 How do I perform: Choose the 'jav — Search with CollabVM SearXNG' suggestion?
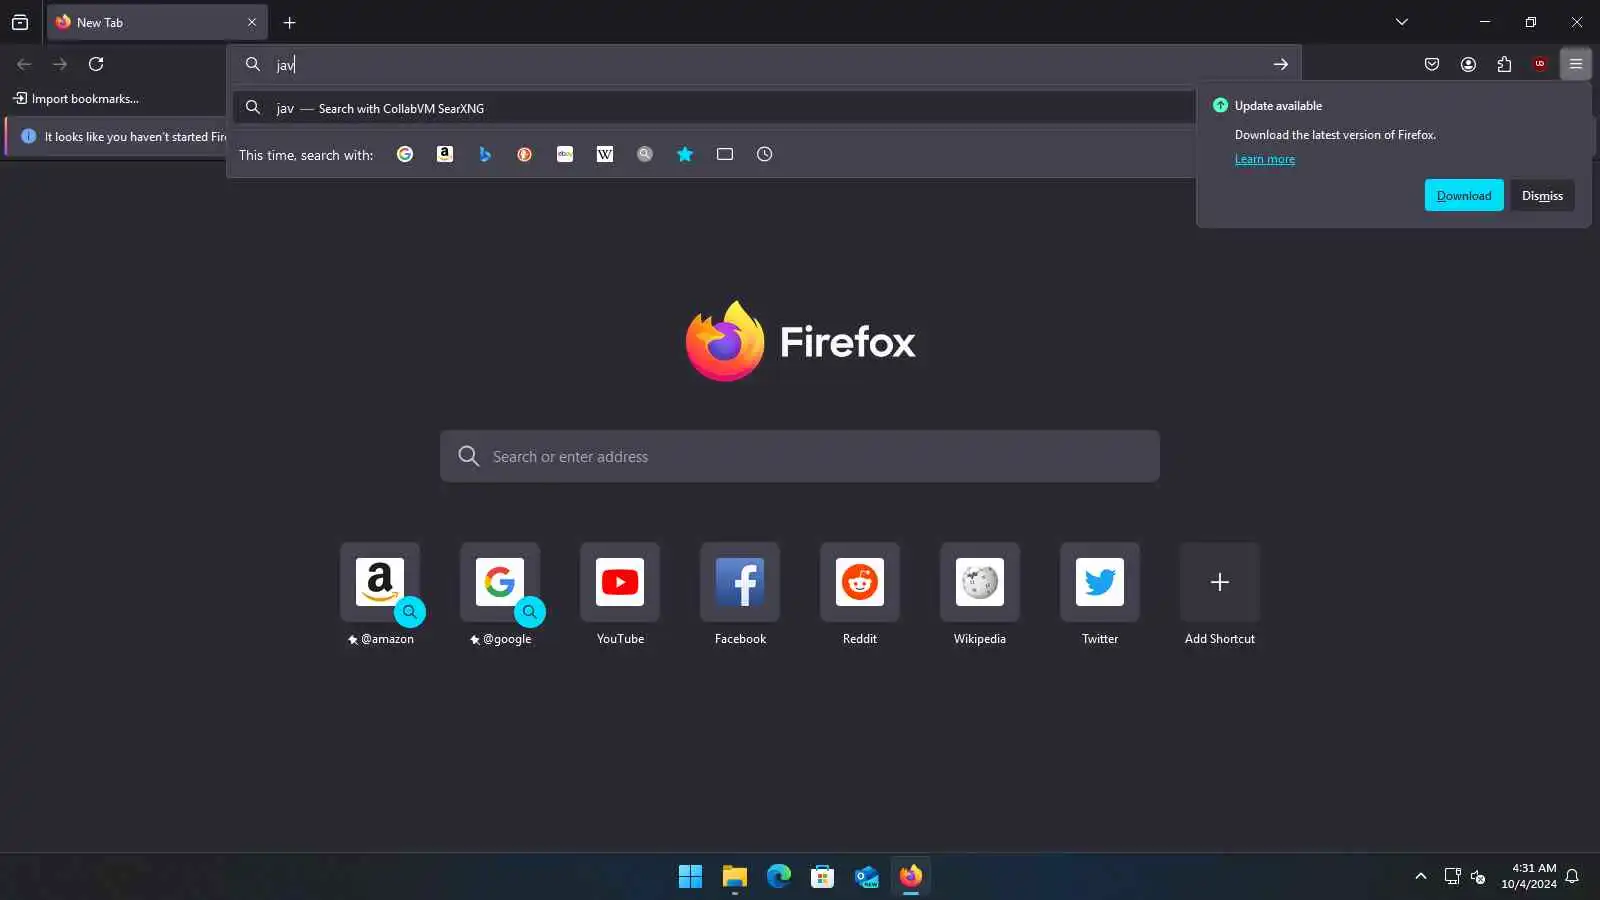pyautogui.click(x=714, y=108)
